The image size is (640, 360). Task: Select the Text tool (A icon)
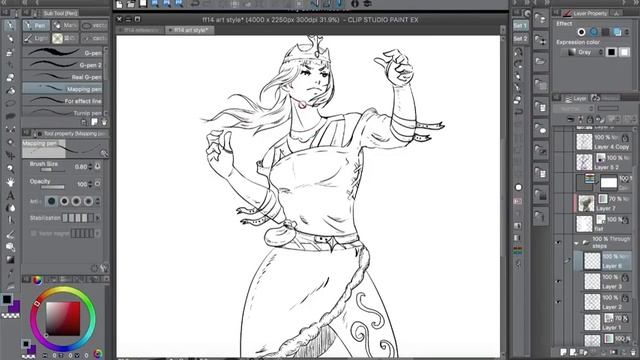click(x=11, y=195)
